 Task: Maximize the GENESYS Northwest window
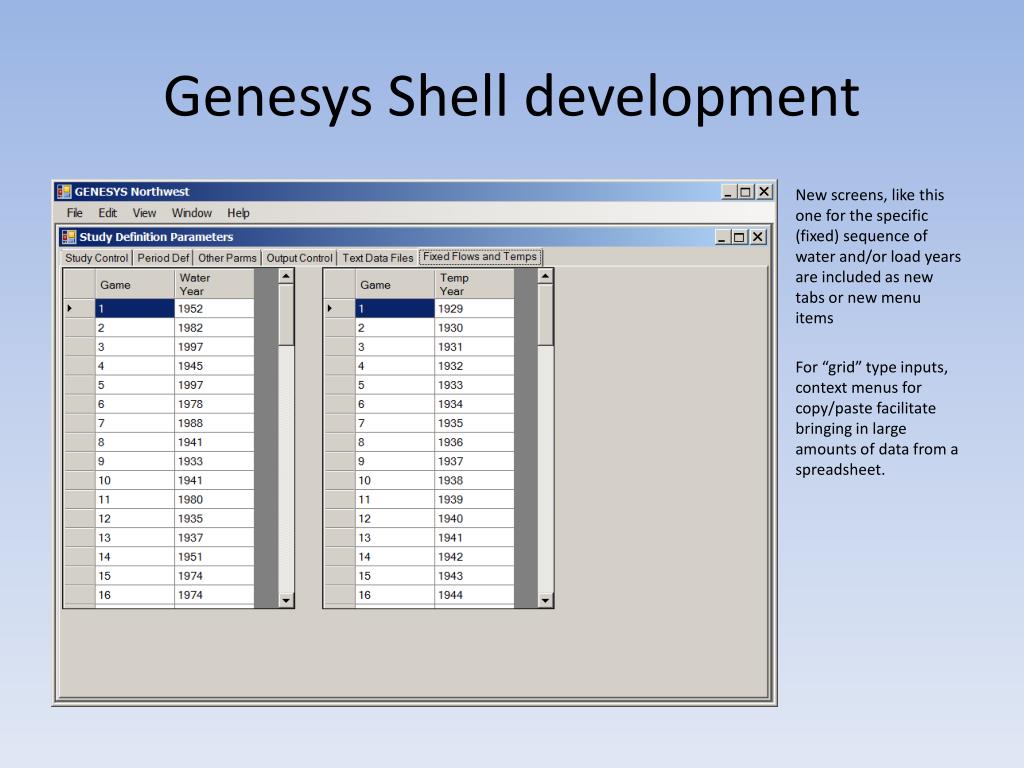click(746, 192)
